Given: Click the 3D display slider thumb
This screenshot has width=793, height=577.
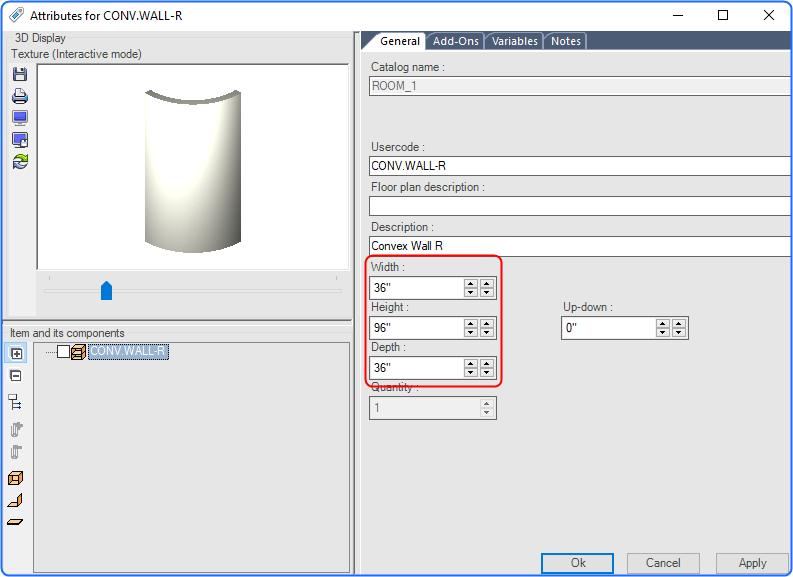Looking at the screenshot, I should click(106, 291).
